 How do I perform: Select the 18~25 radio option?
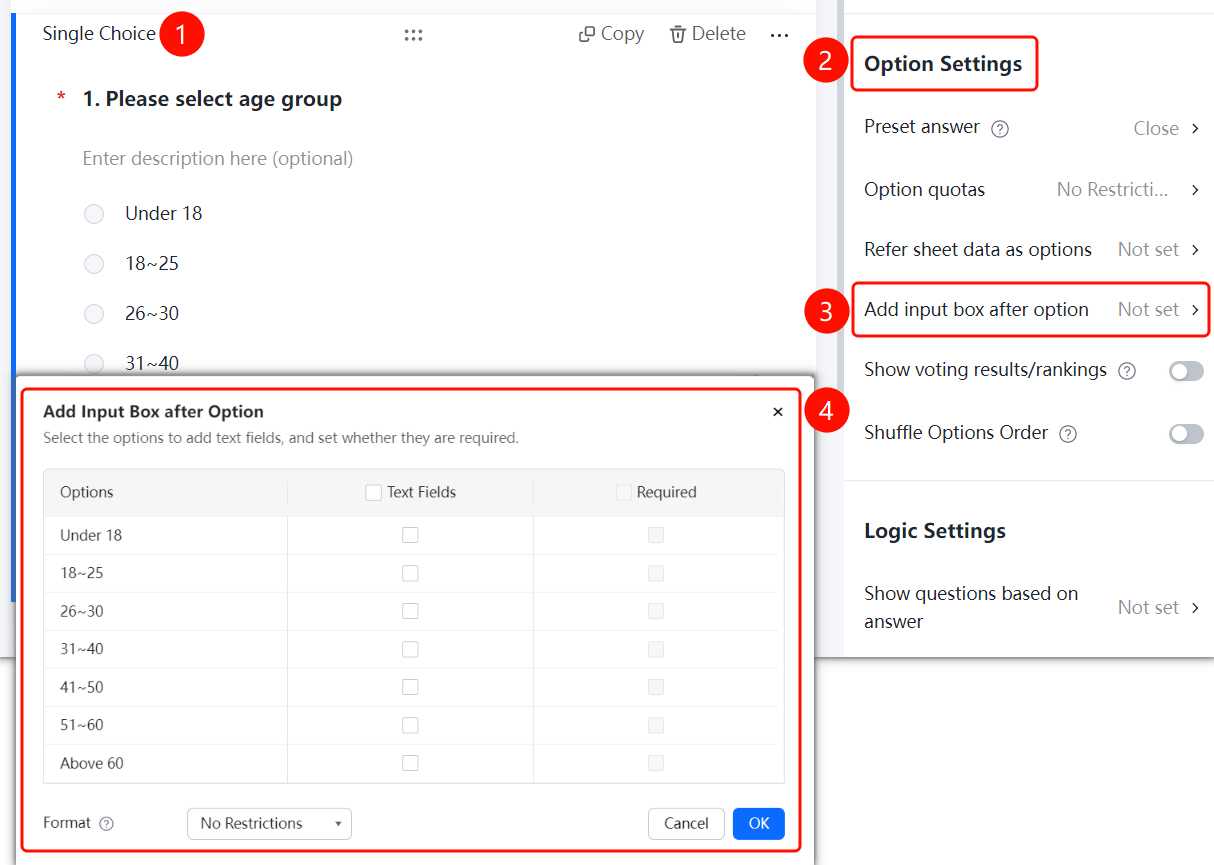tap(94, 264)
